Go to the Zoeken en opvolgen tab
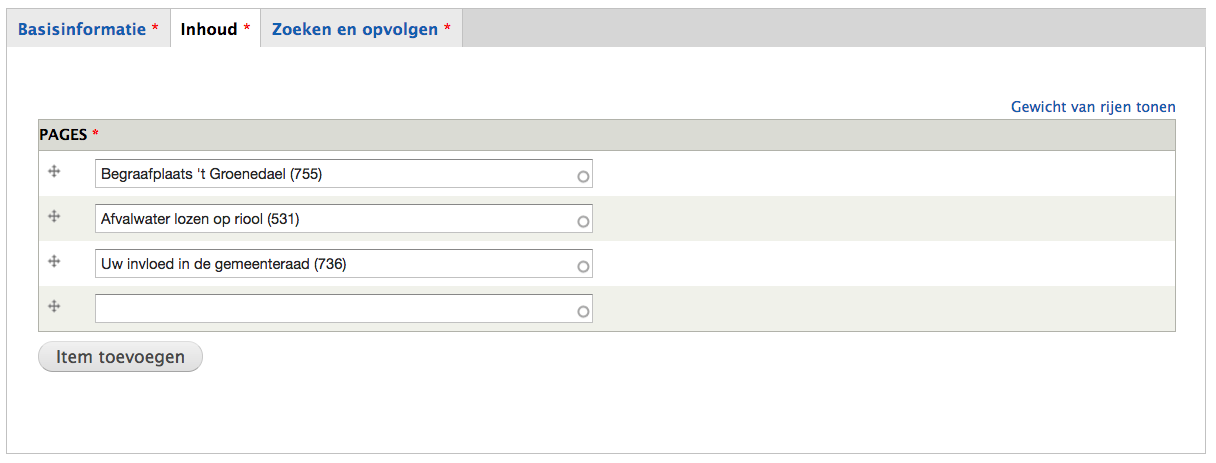This screenshot has height=463, width=1216. point(361,29)
